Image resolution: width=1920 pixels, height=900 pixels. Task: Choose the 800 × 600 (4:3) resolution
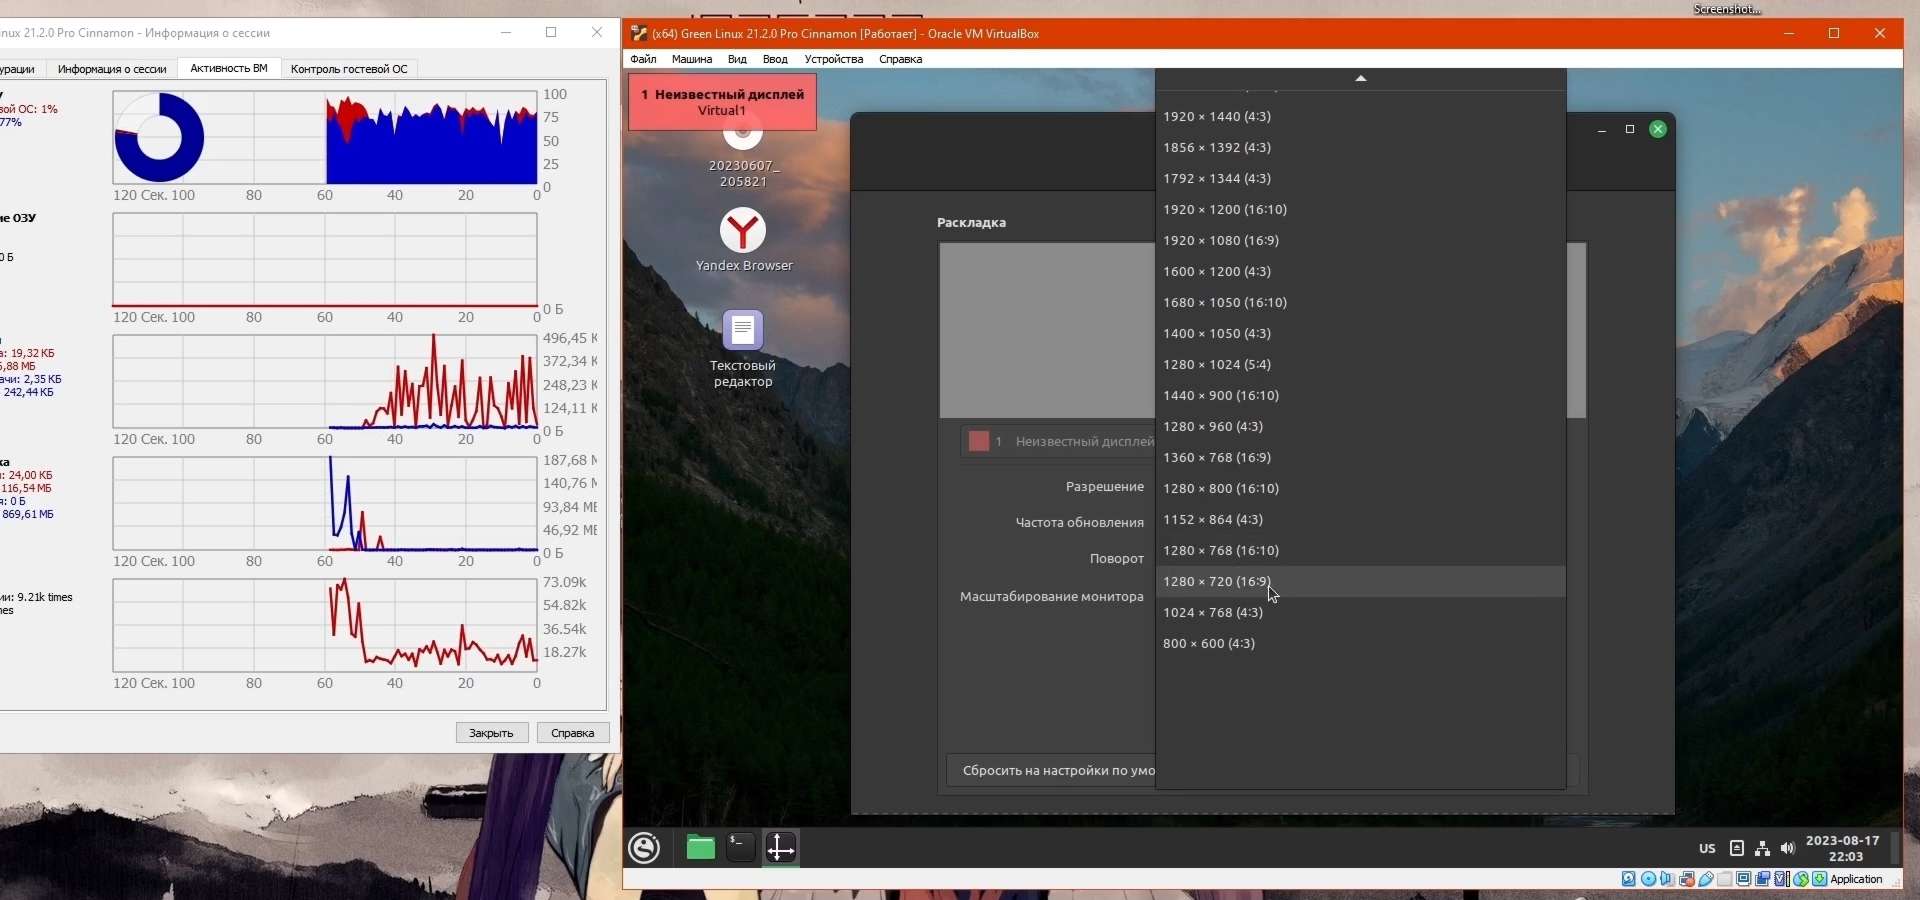coord(1360,644)
